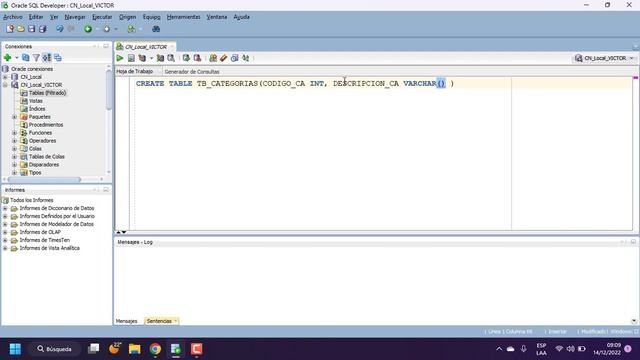Screen dimensions: 640x360
Task: Click the Save All icon
Action: (42, 29)
